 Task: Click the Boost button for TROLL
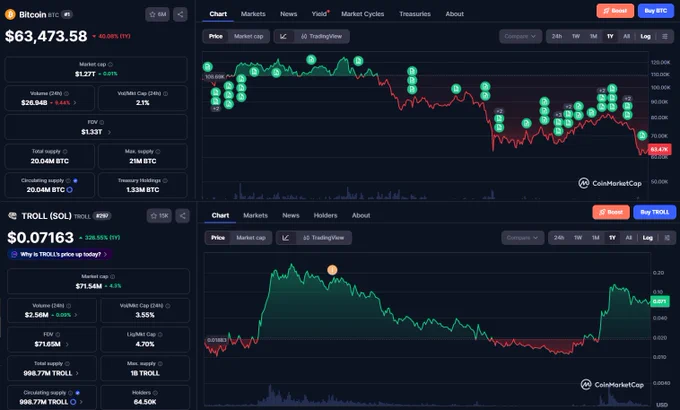[611, 212]
